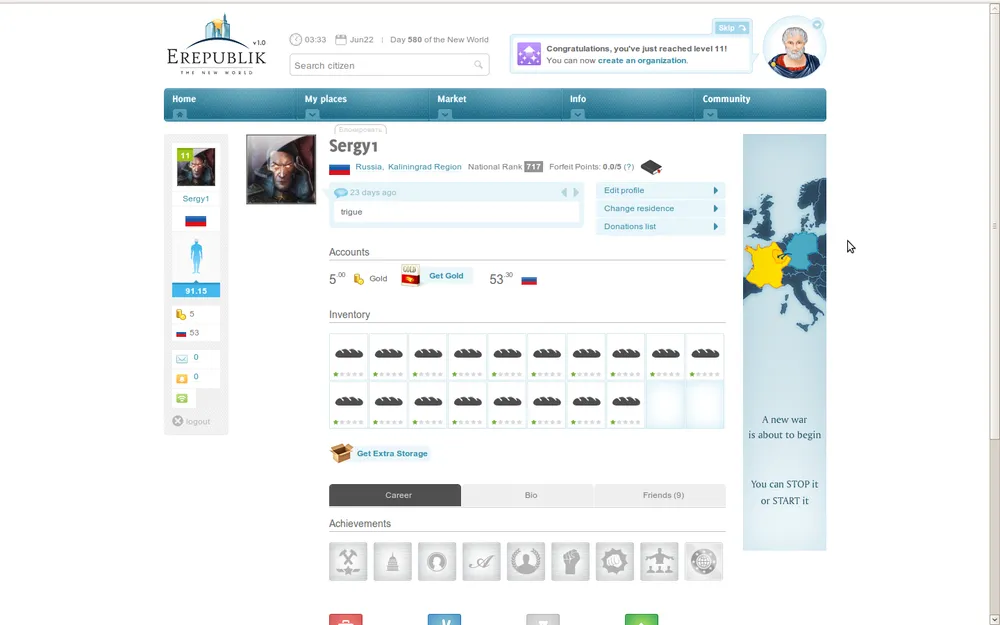Click the Congress building achievement icon

coord(392,562)
